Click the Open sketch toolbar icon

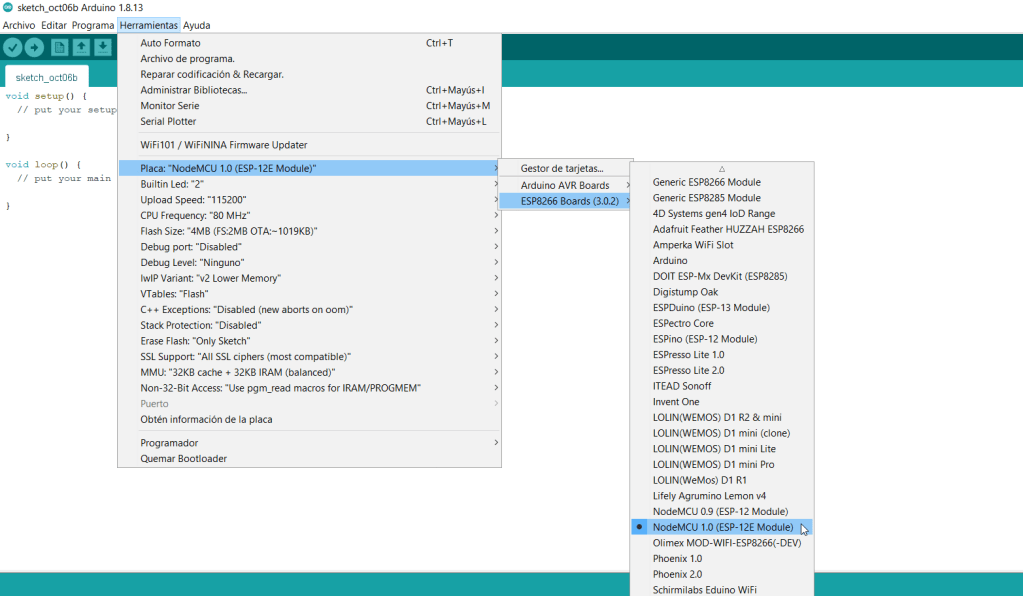81,47
